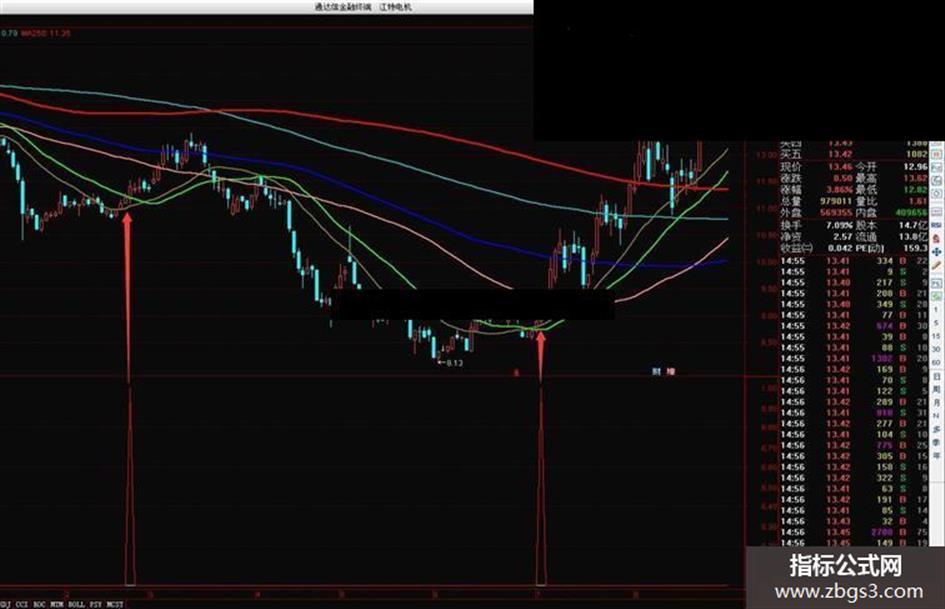The width and height of the screenshot is (945, 609).
Task: Select the trade row with volume 322
Action: [x=854, y=478]
